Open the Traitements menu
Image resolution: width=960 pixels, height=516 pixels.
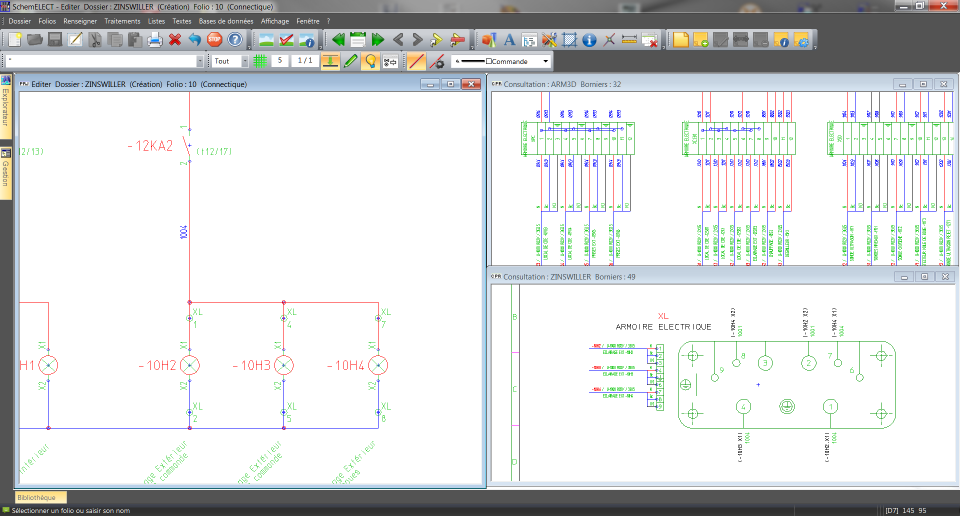pyautogui.click(x=122, y=21)
